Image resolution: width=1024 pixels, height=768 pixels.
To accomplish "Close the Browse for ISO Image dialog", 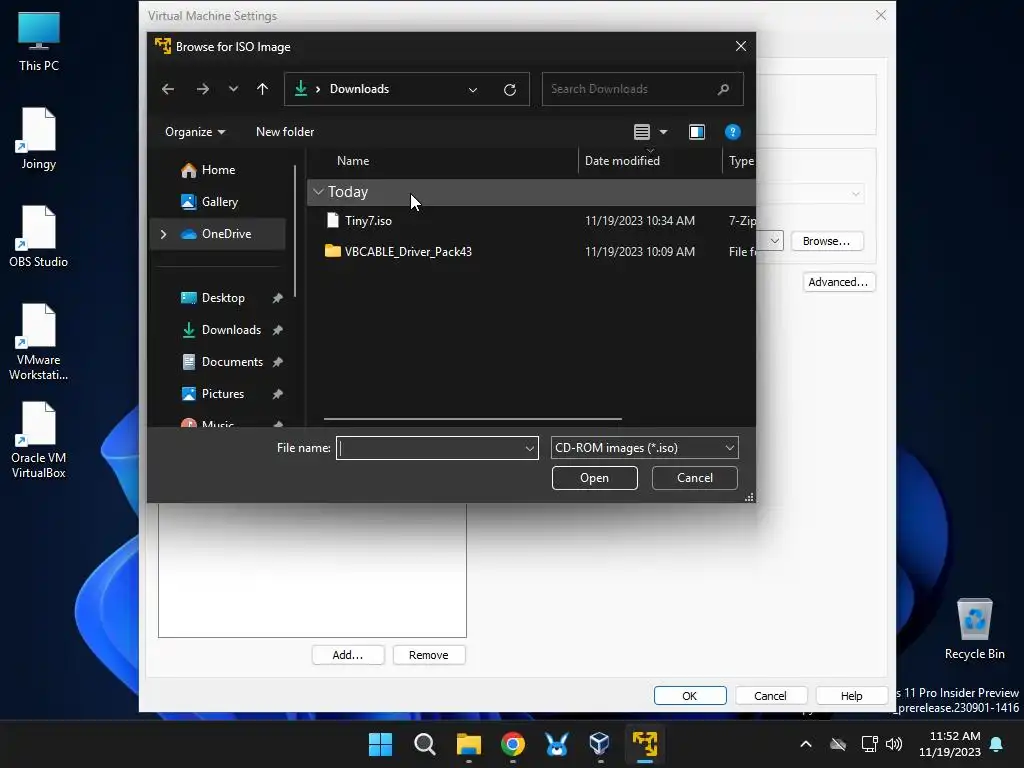I will click(741, 46).
